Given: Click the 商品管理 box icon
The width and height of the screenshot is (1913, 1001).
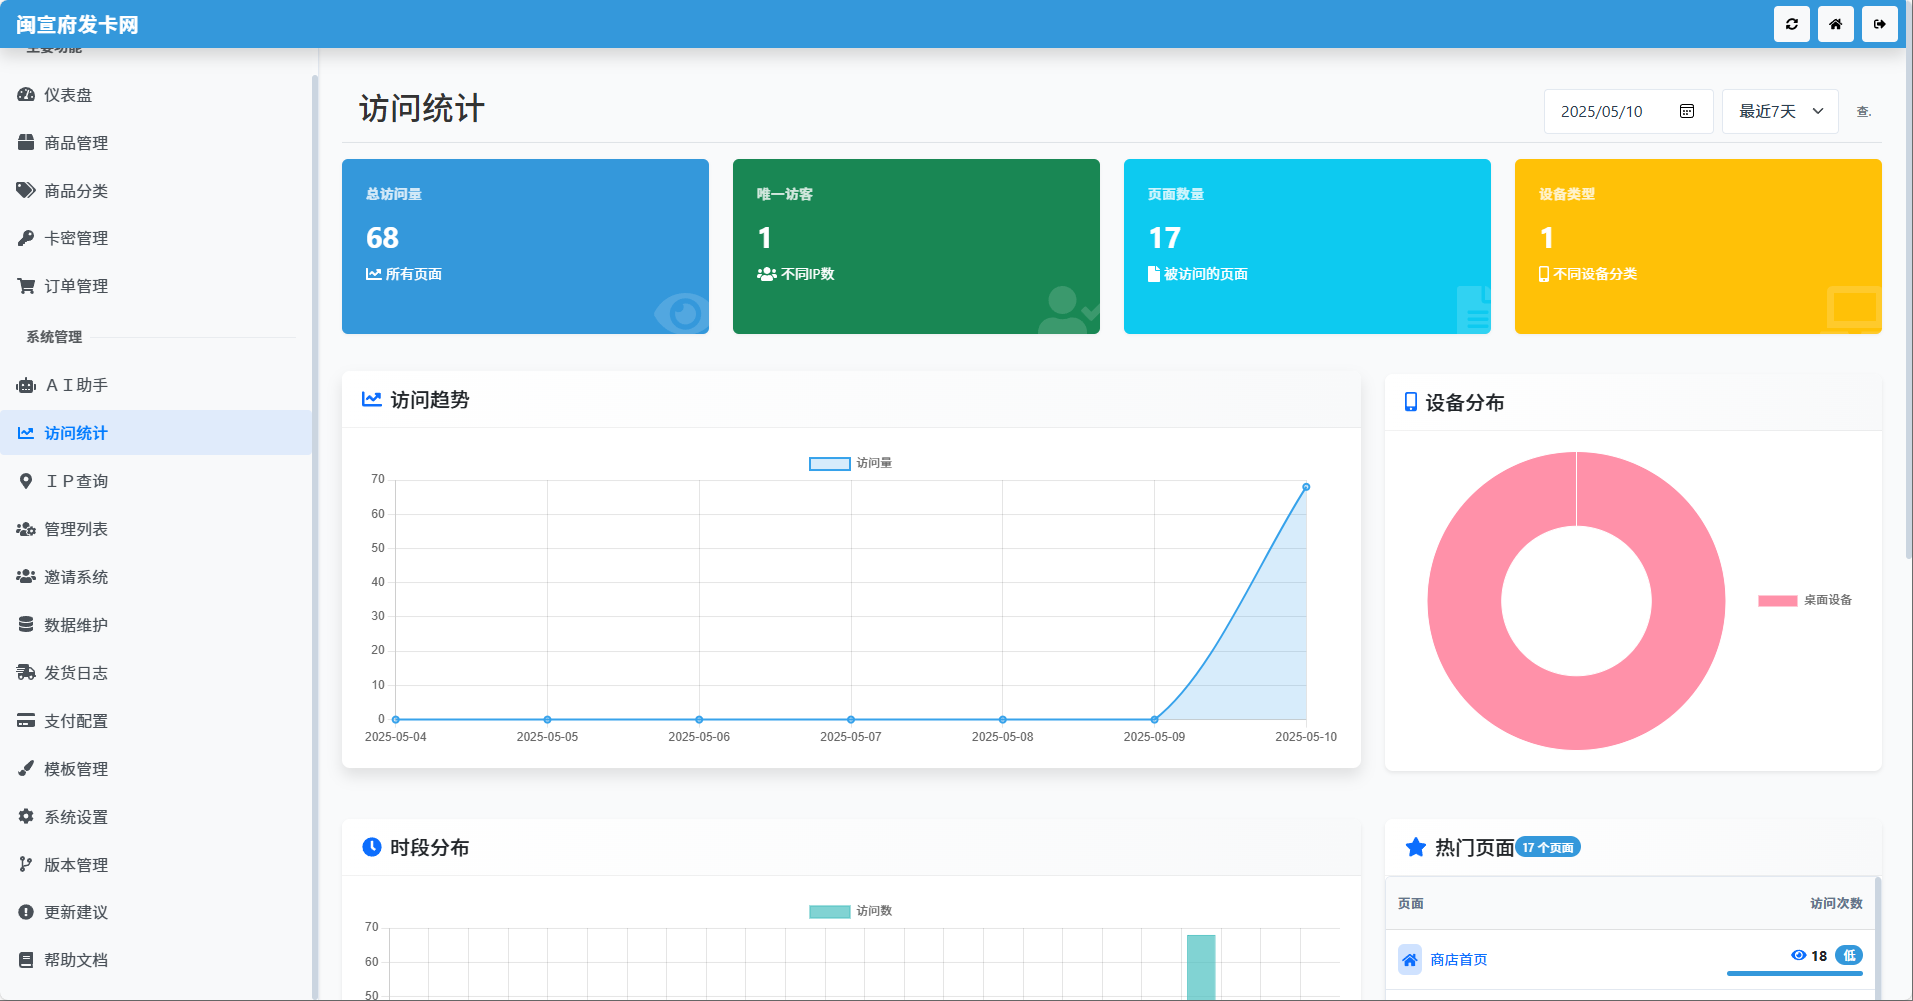Looking at the screenshot, I should pos(26,143).
